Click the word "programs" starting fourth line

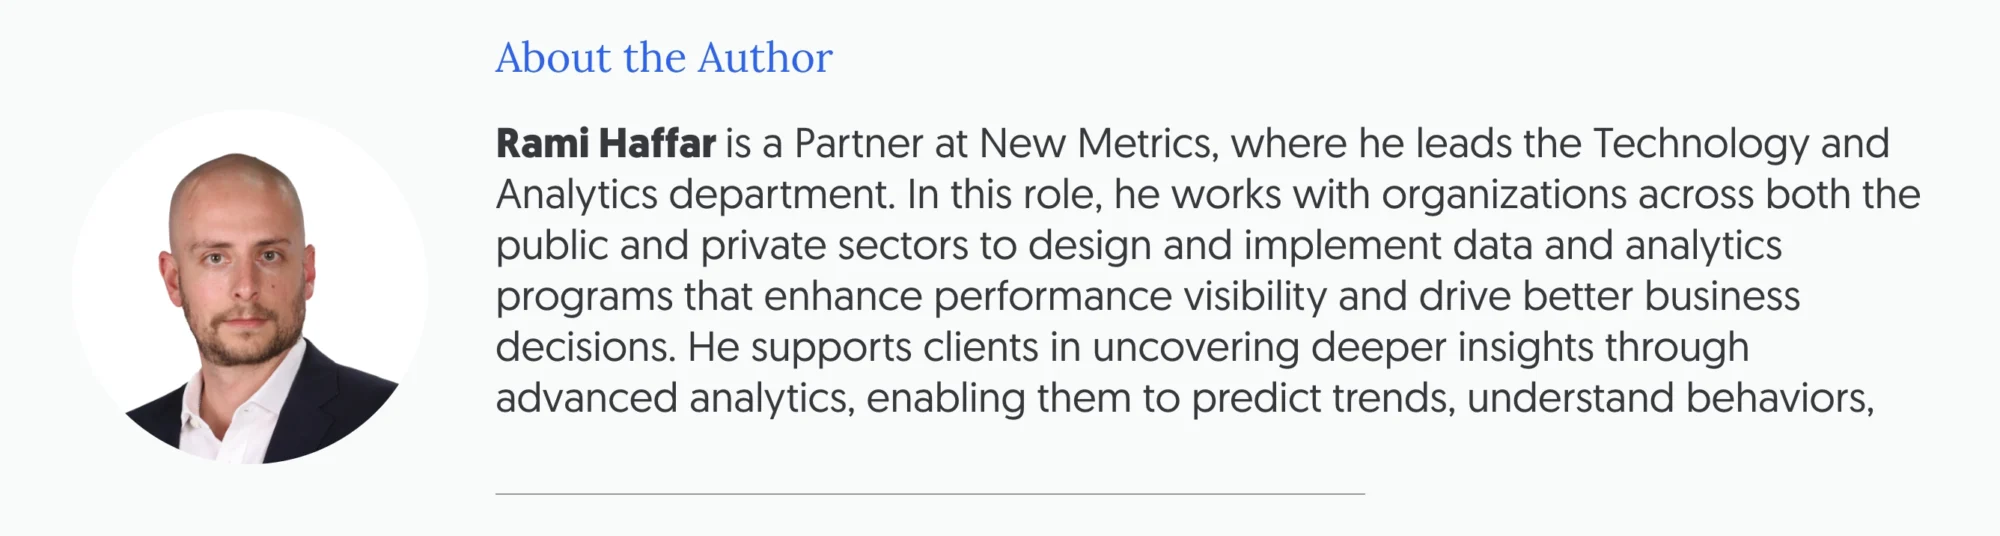pyautogui.click(x=583, y=297)
